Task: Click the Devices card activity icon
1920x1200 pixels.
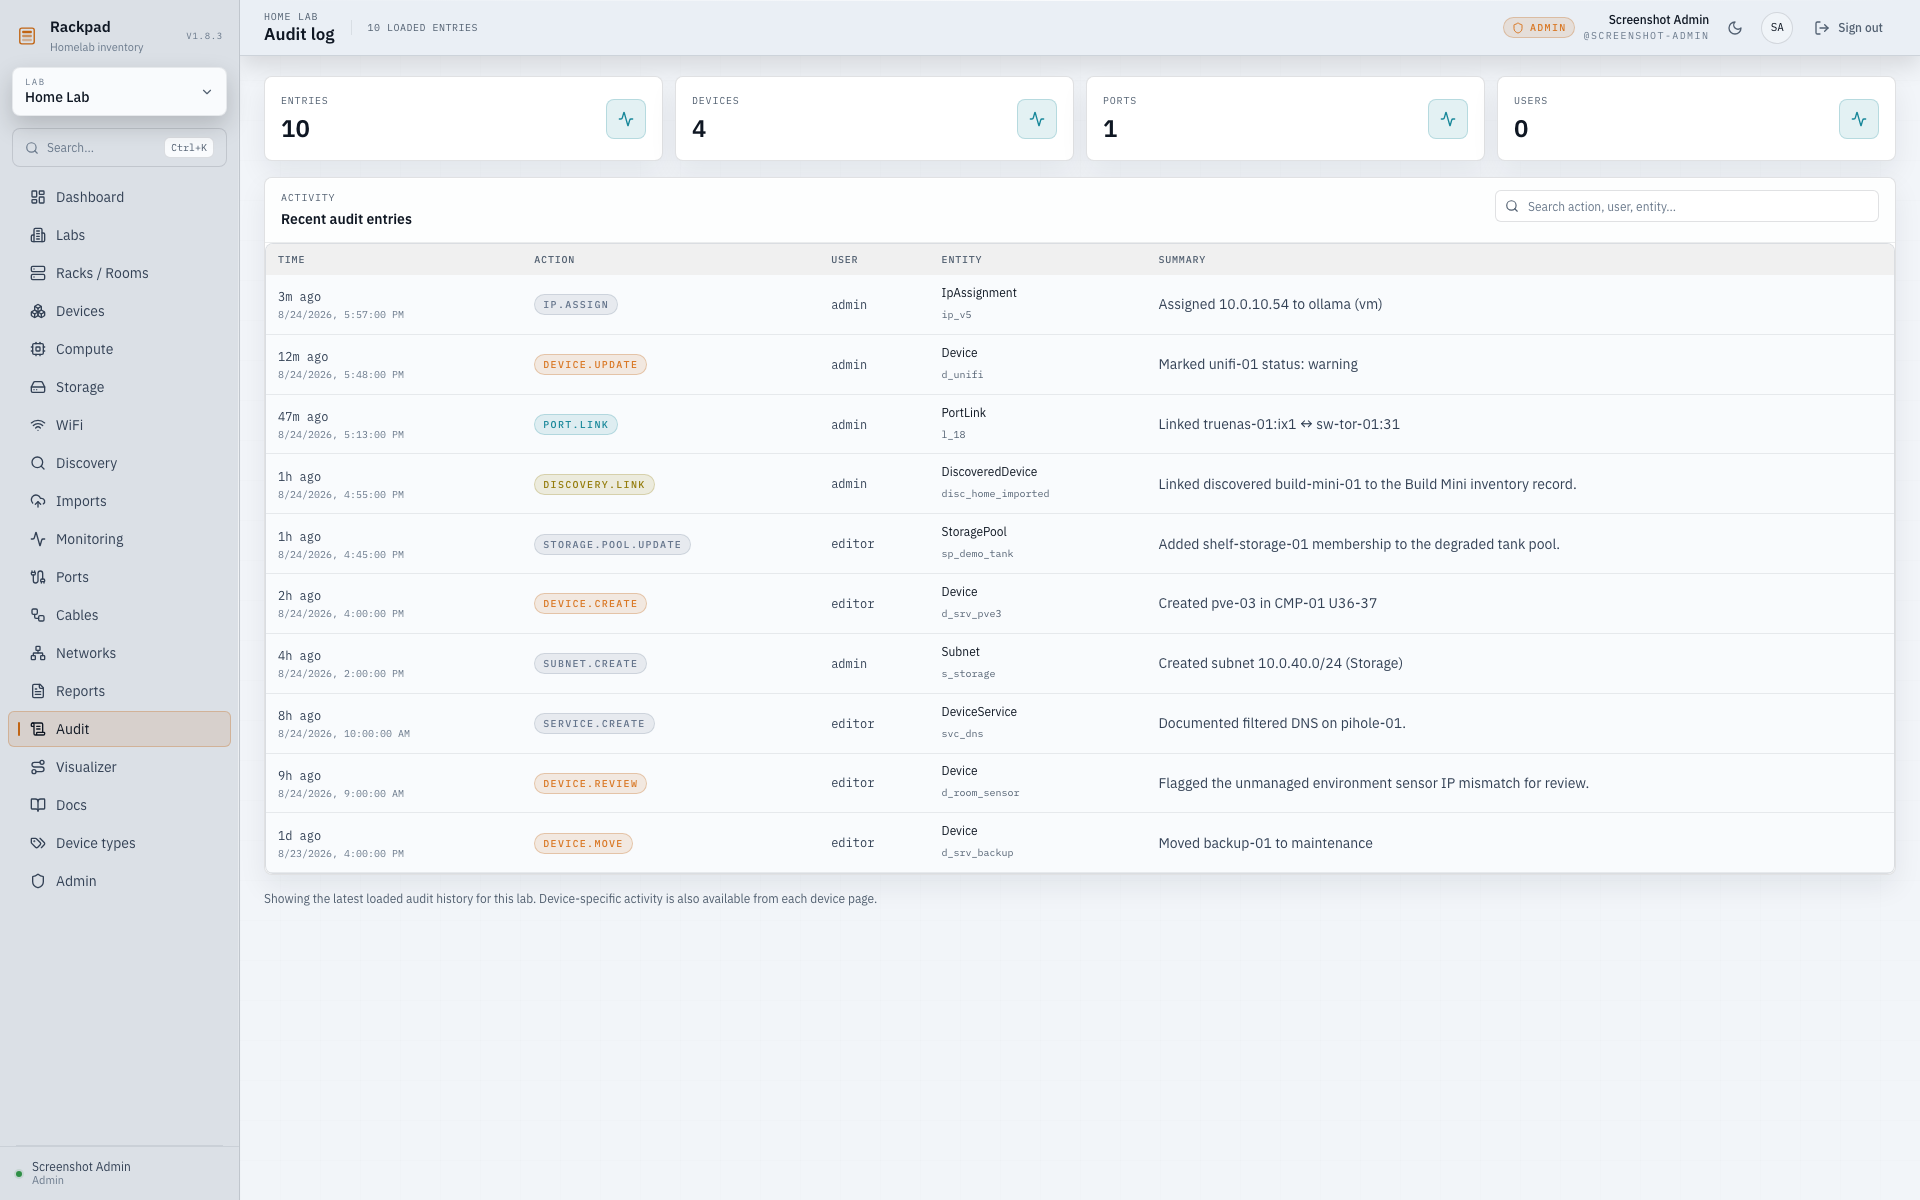Action: coord(1037,119)
